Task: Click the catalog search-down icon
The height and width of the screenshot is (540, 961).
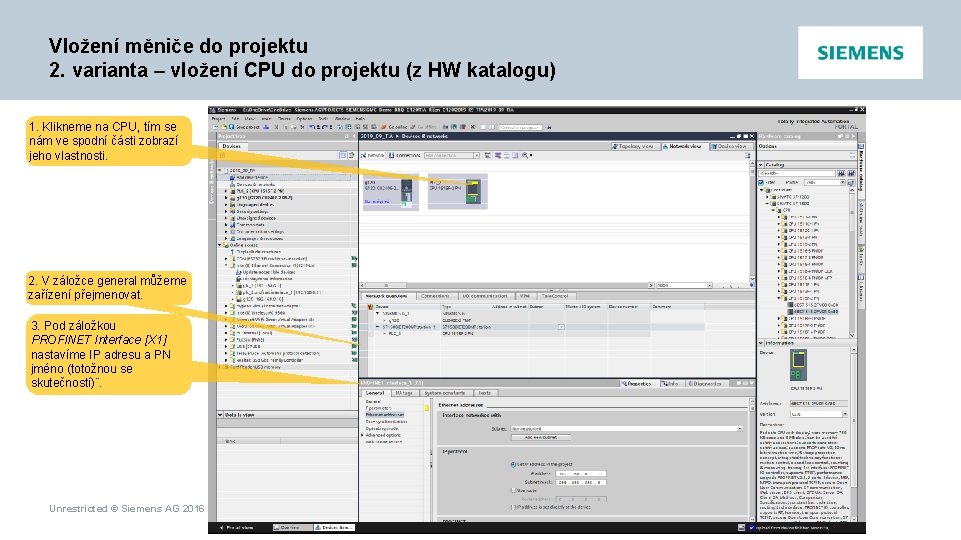Action: coord(842,174)
